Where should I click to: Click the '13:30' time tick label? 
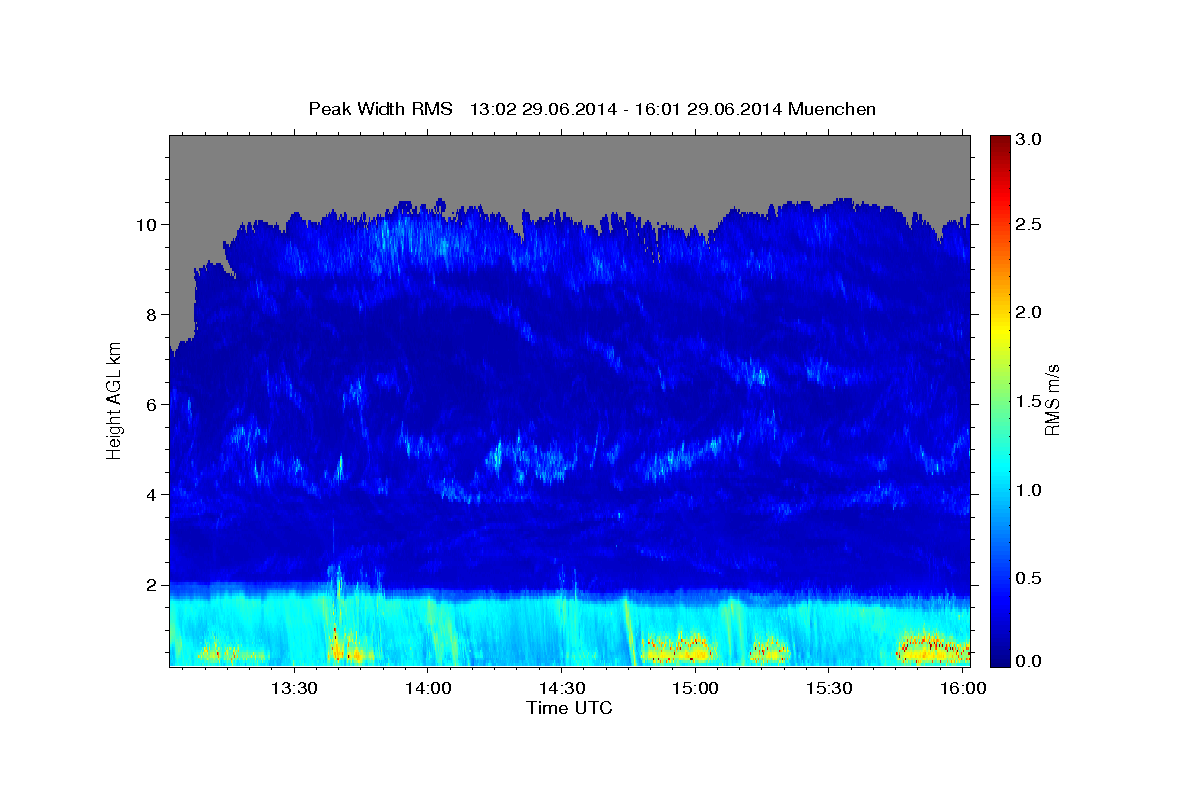coord(295,688)
